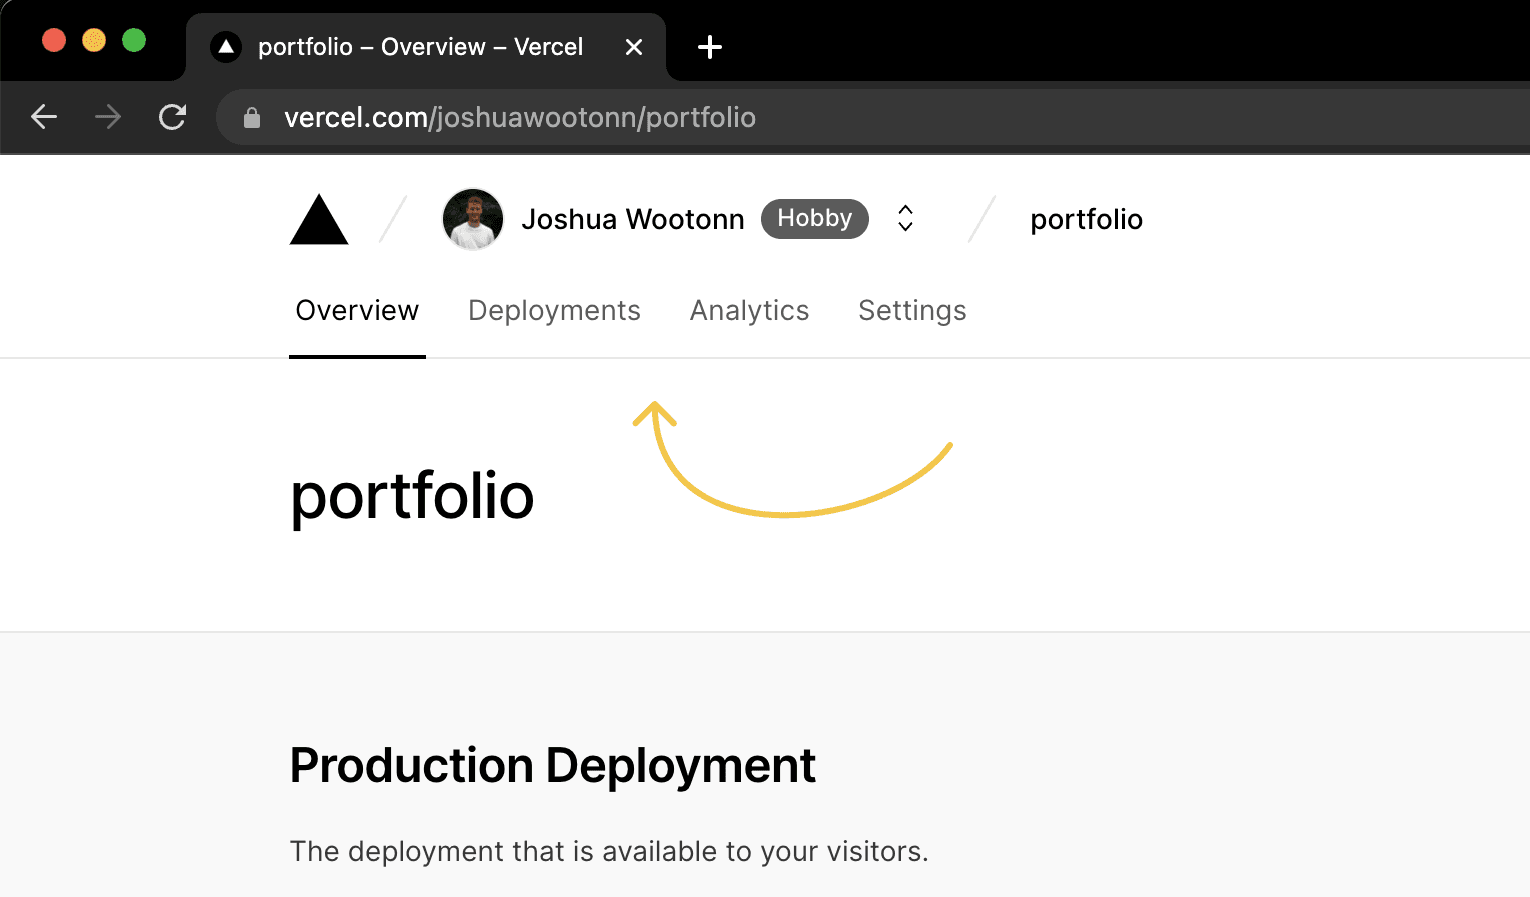Click the Vercel favicon on the browser tab
This screenshot has height=897, width=1530.
(x=224, y=46)
